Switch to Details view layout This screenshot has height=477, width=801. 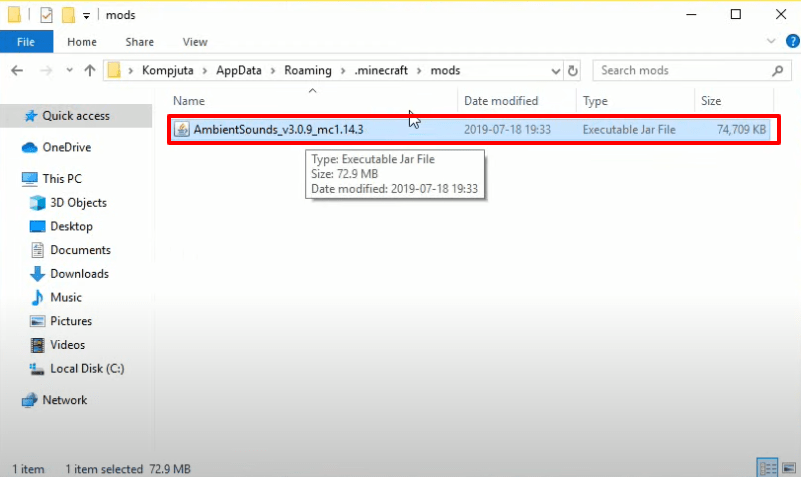[x=767, y=467]
